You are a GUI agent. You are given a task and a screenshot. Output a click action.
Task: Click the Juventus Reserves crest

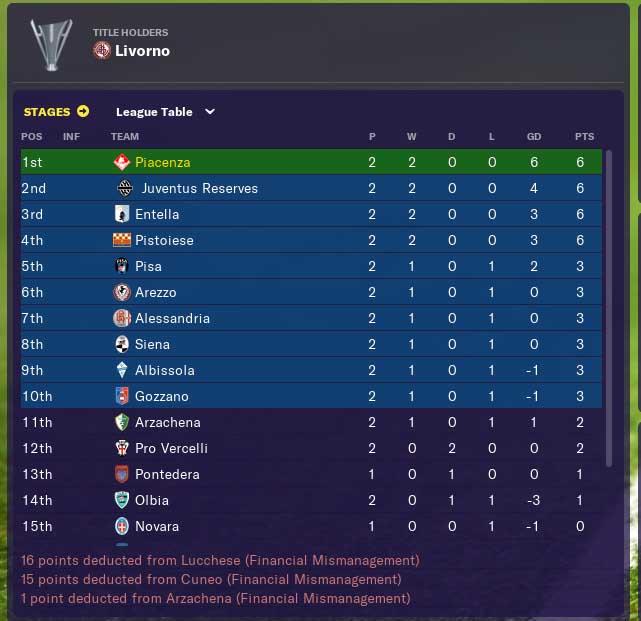click(x=125, y=188)
